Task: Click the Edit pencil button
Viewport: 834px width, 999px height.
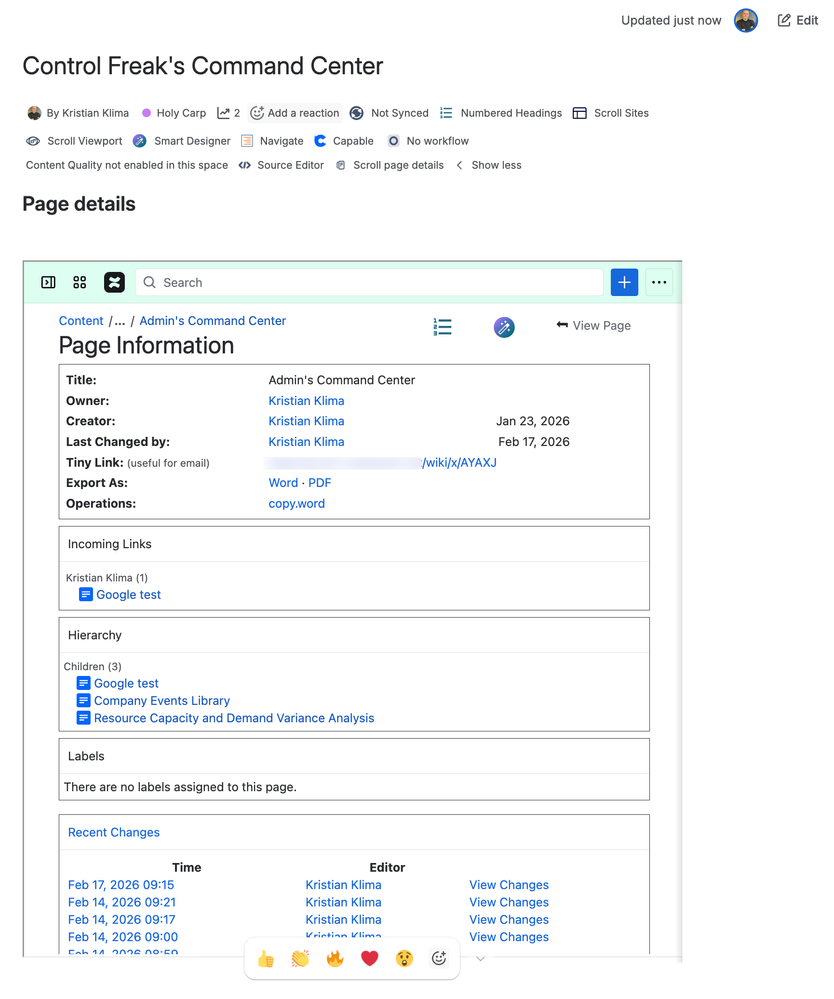Action: (x=797, y=20)
